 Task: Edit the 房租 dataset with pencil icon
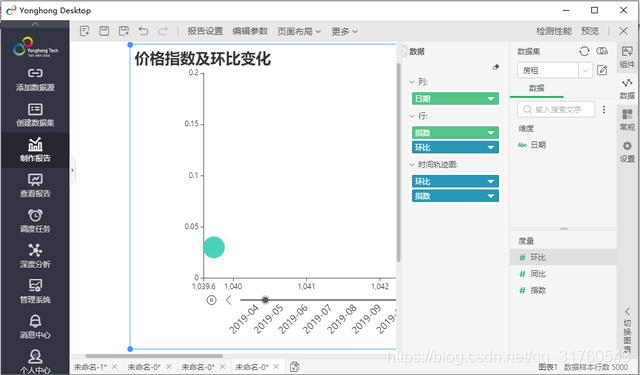coord(602,70)
